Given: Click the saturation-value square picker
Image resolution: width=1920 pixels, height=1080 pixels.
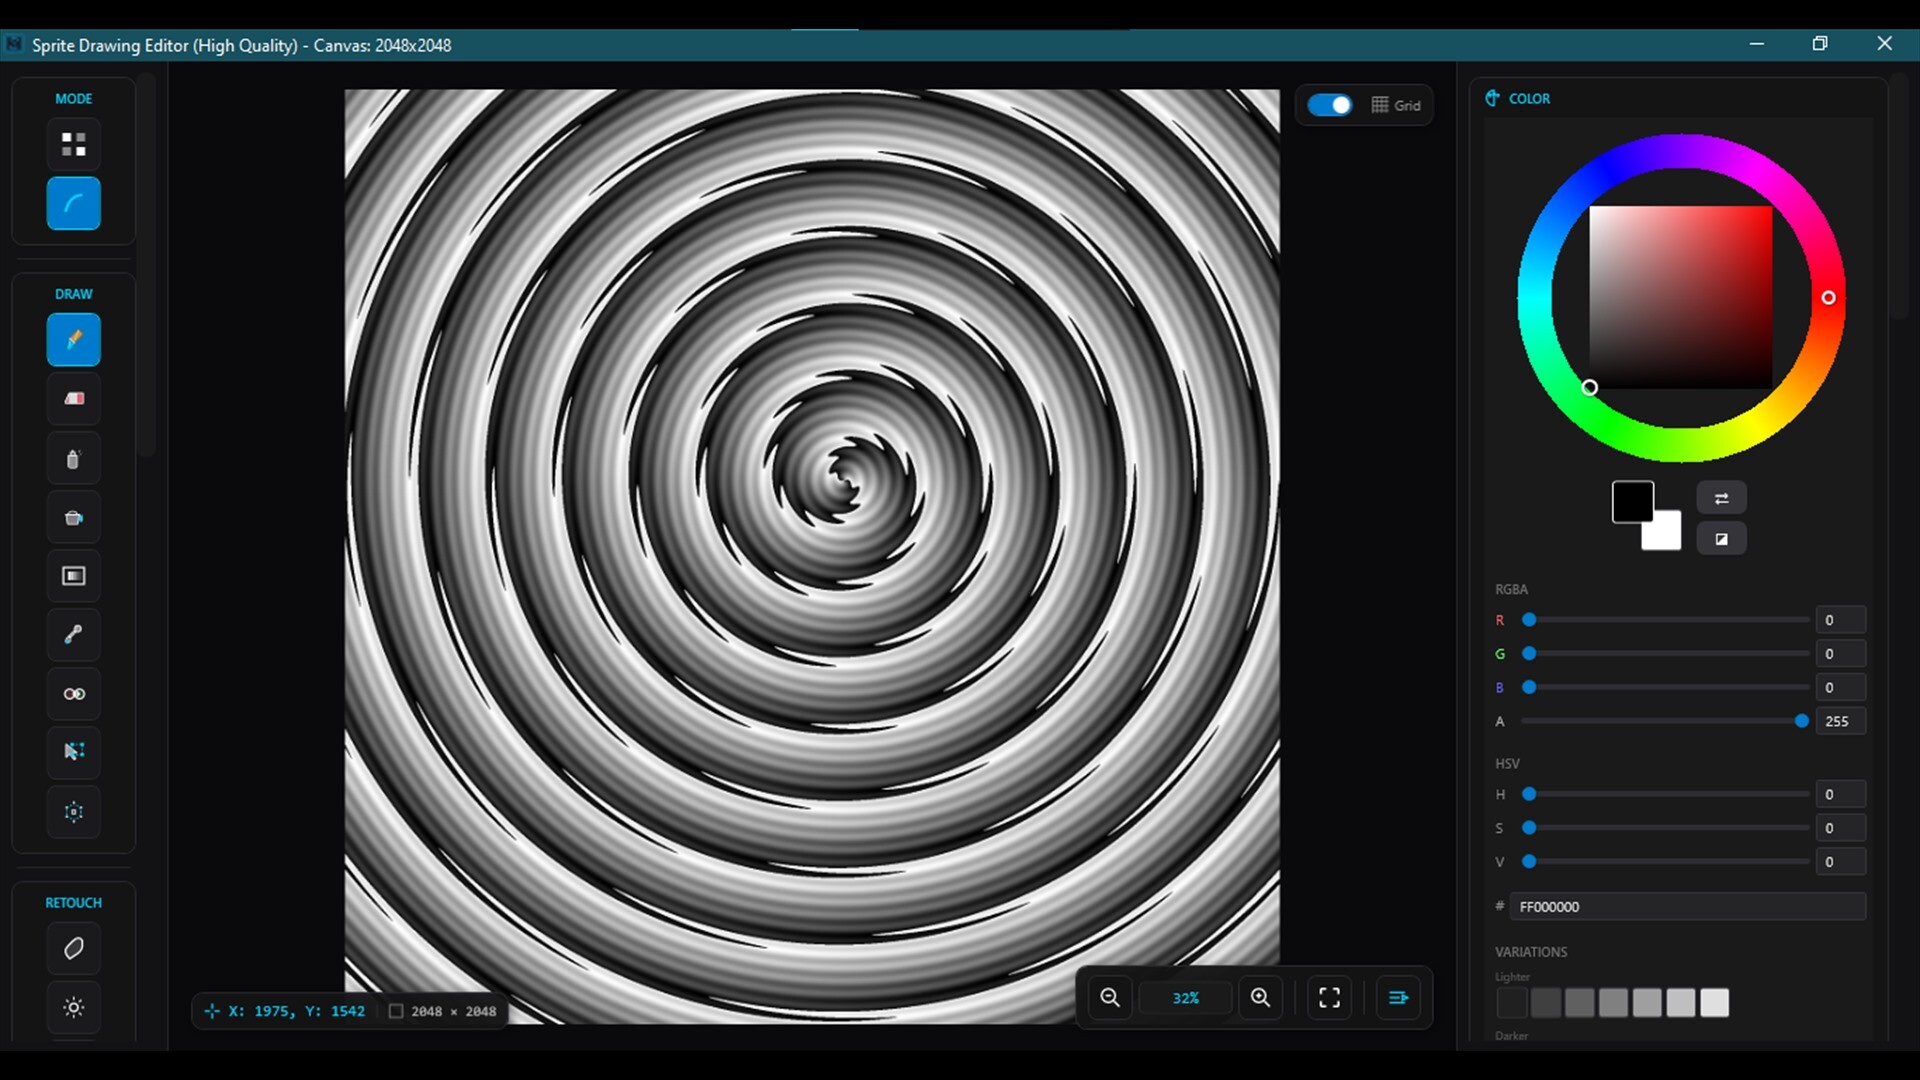Looking at the screenshot, I should point(1680,297).
